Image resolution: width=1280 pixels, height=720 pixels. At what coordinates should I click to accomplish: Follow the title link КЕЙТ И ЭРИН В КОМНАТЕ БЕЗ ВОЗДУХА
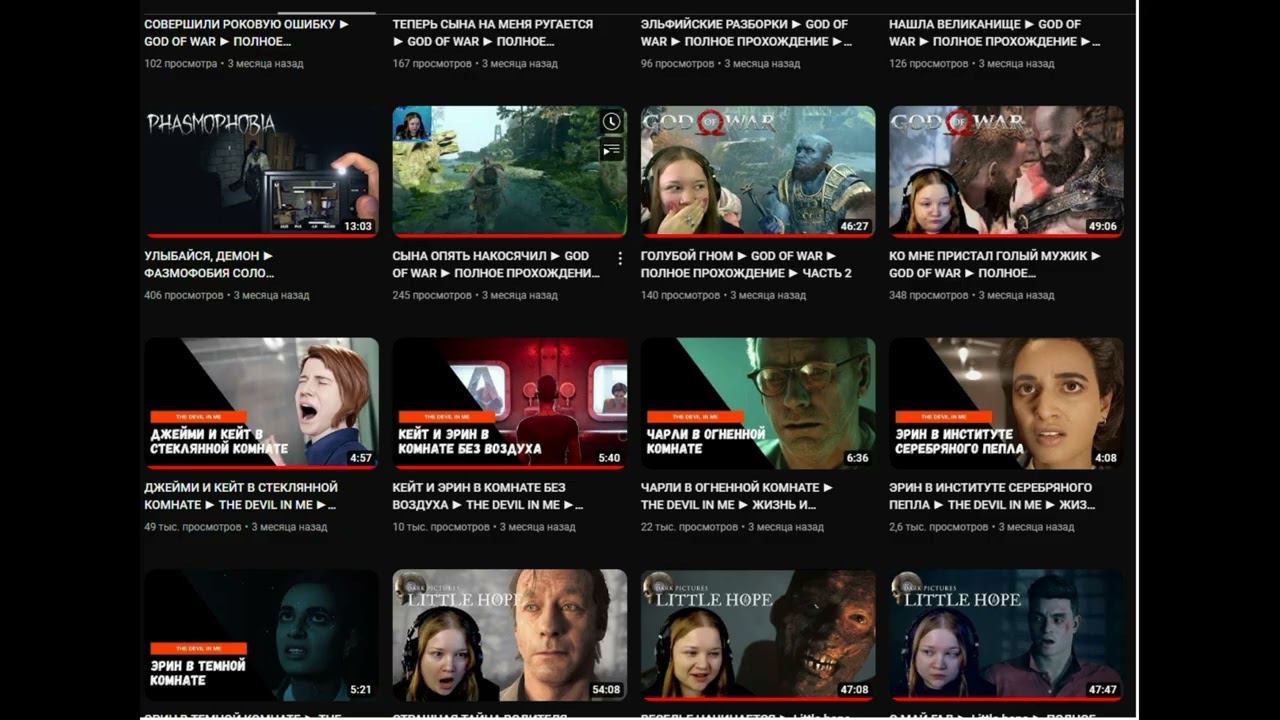pyautogui.click(x=488, y=496)
